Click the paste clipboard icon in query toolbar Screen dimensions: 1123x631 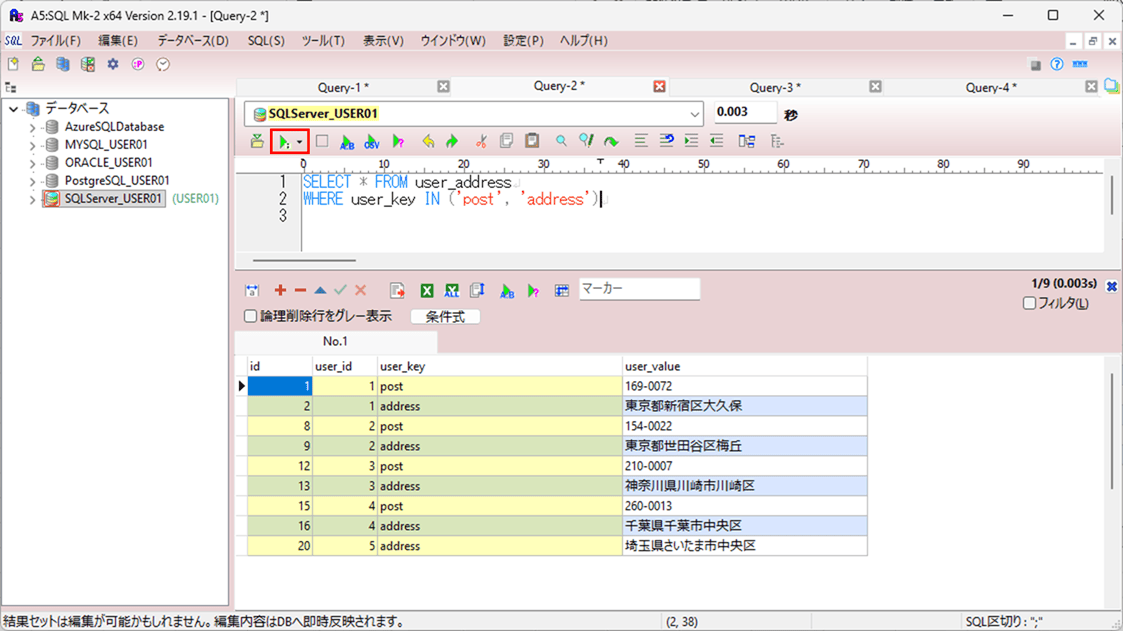pyautogui.click(x=532, y=142)
